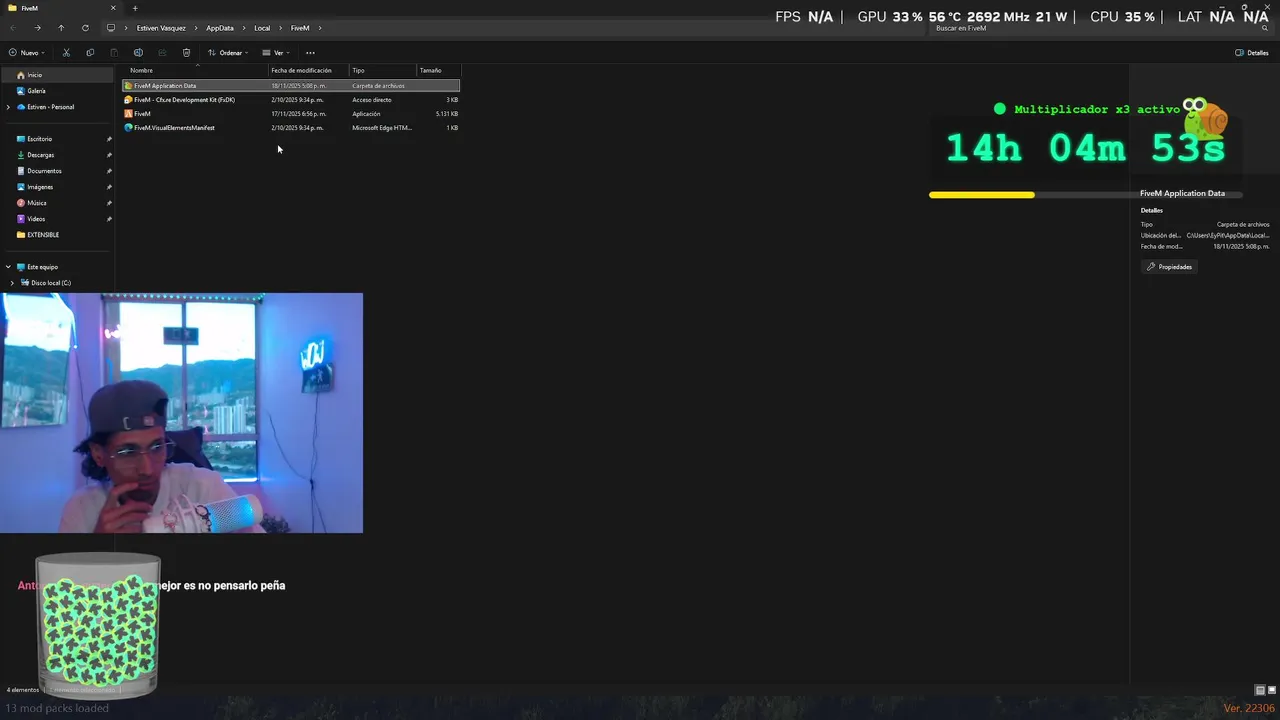This screenshot has height=720, width=1280.
Task: Toggle the Detalles pane button
Action: 1252,53
